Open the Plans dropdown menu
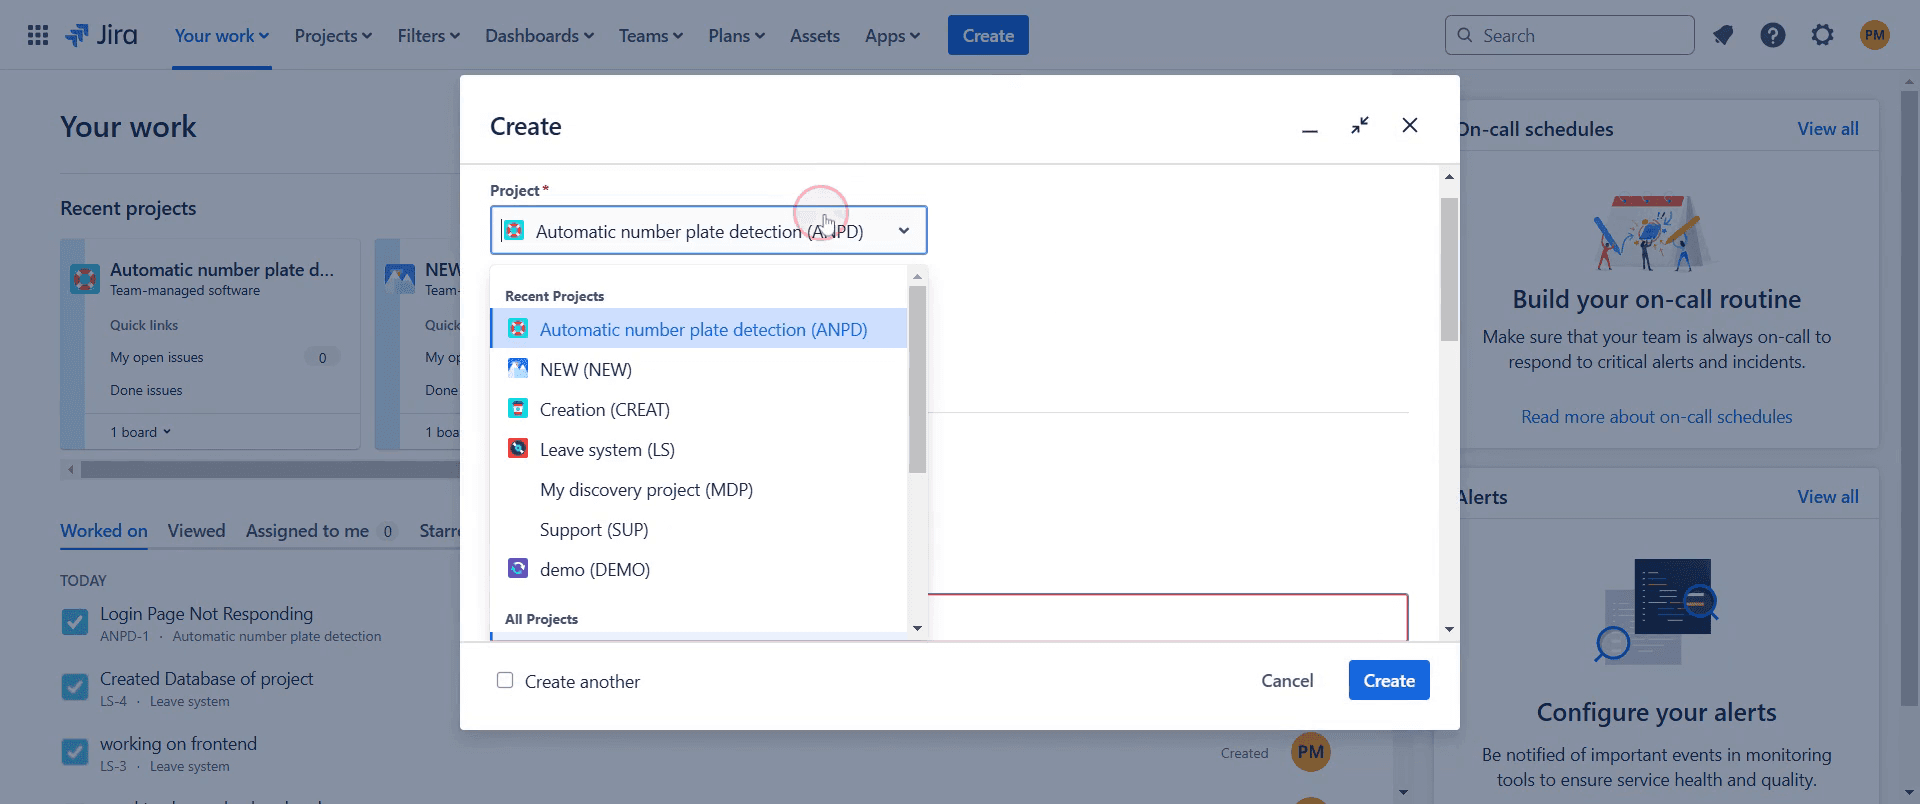Viewport: 1920px width, 804px height. tap(737, 36)
